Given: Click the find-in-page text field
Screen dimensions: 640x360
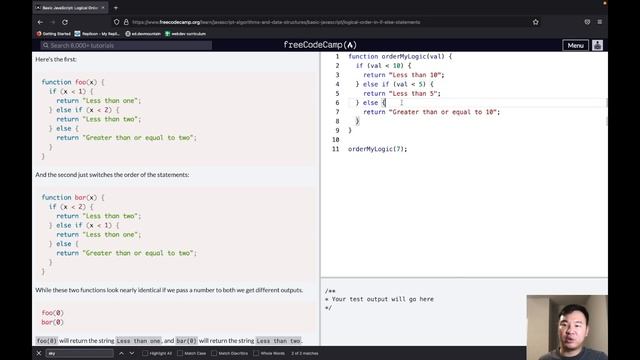Looking at the screenshot, I should point(80,353).
